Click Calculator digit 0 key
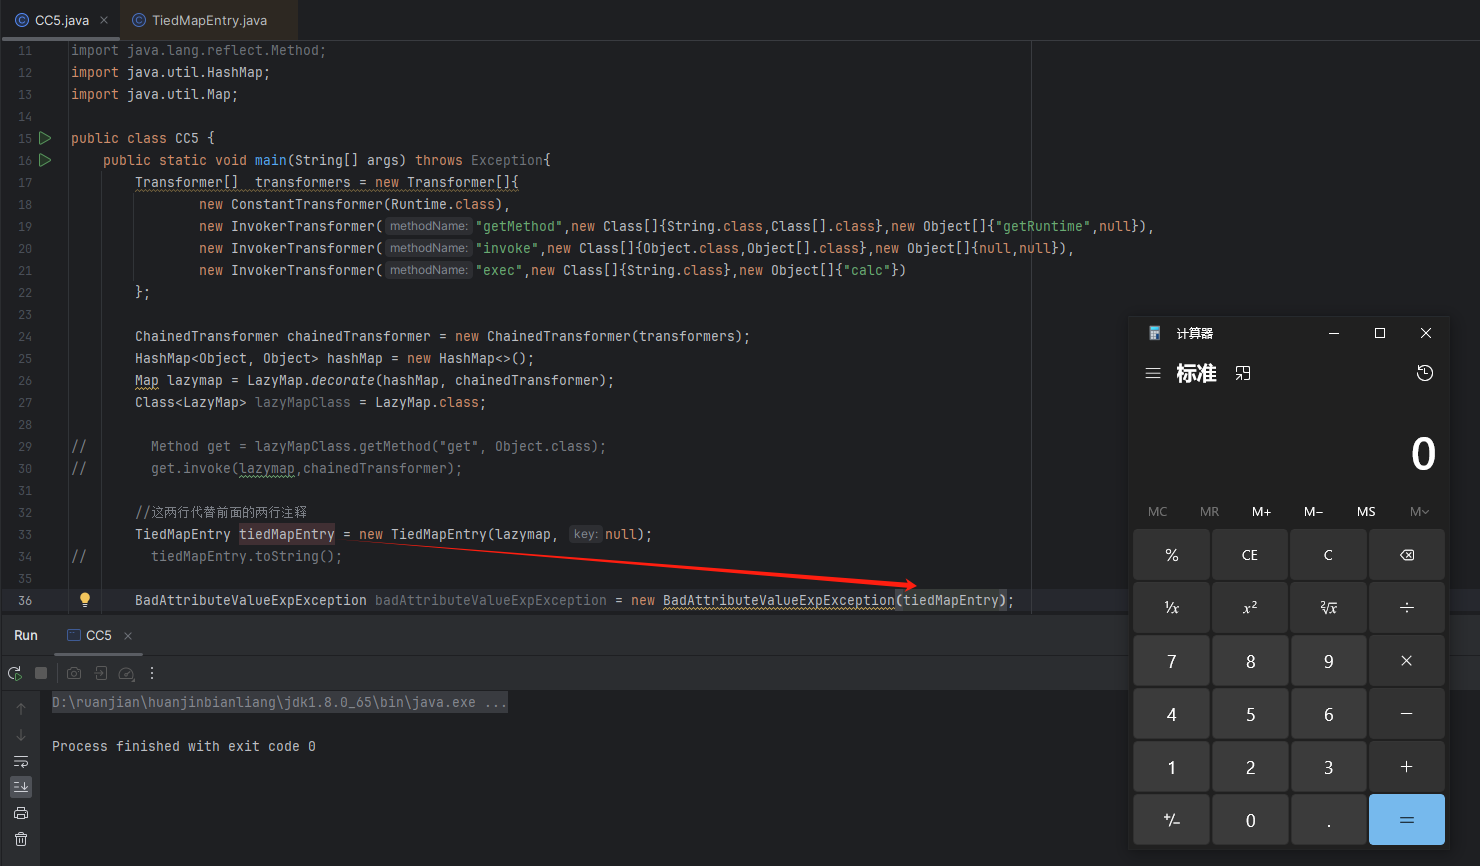Viewport: 1480px width, 866px height. coord(1250,820)
